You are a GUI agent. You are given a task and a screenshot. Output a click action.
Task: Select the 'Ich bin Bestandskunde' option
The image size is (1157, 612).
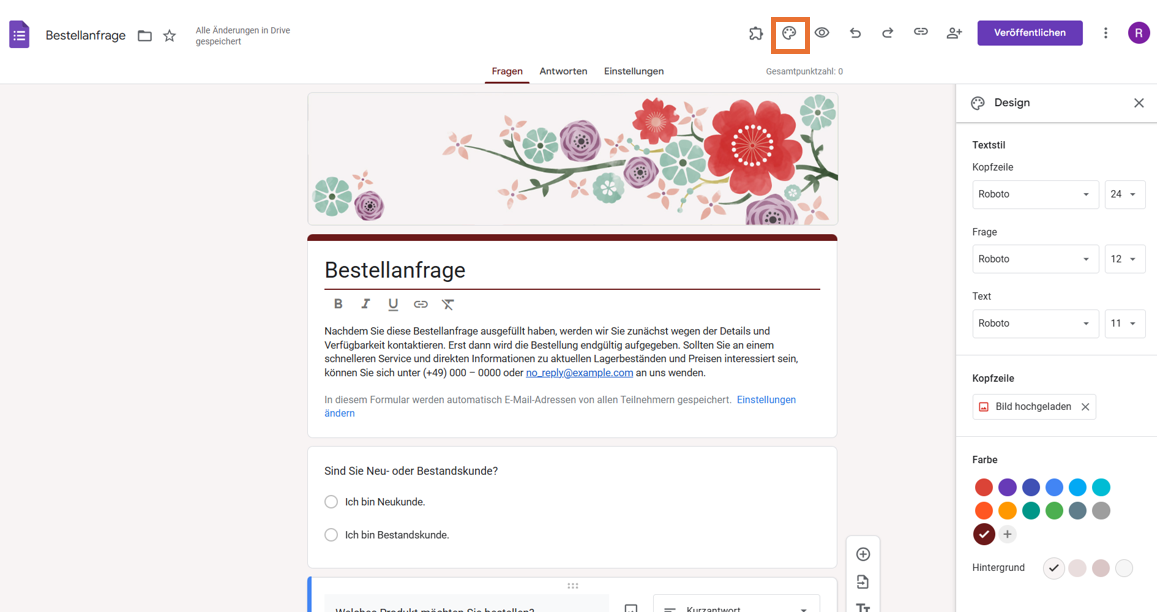pos(331,535)
